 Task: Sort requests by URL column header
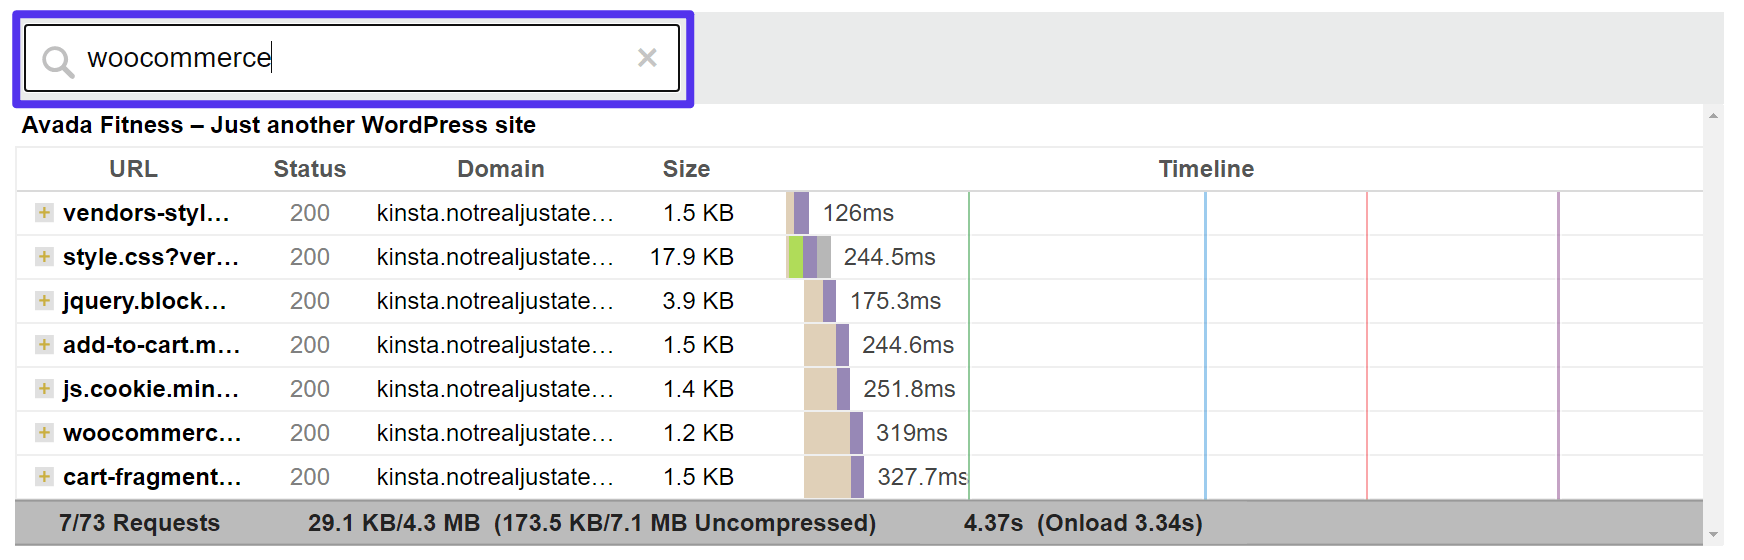pos(133,169)
